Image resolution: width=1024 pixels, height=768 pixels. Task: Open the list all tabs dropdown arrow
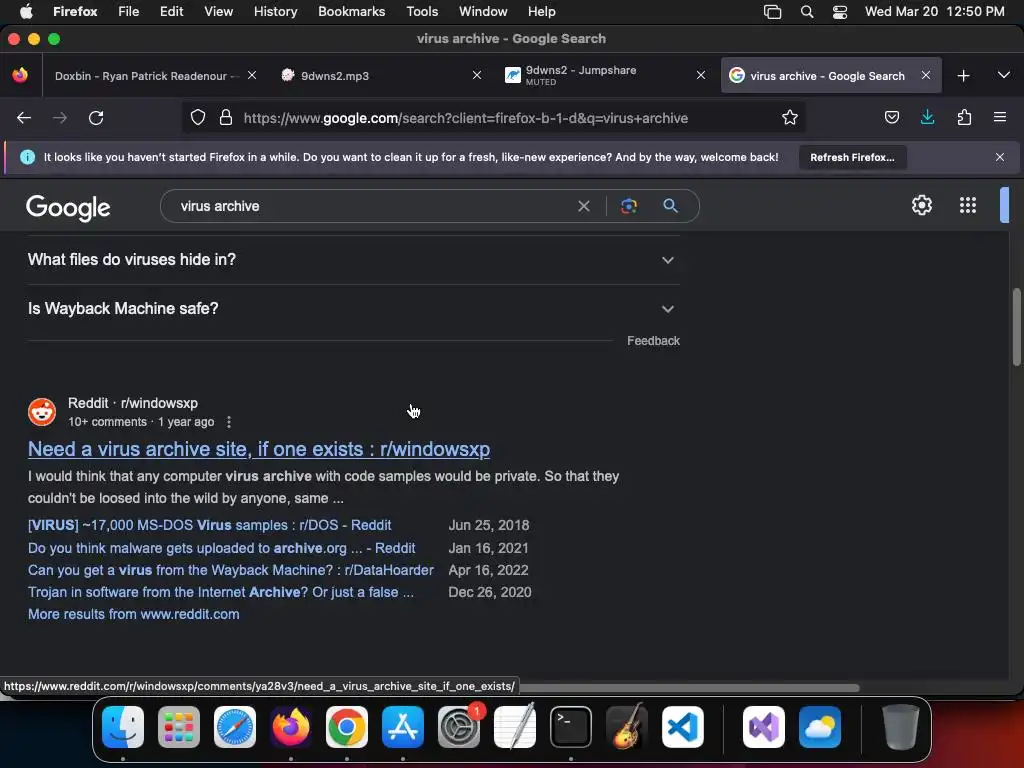pos(1004,76)
